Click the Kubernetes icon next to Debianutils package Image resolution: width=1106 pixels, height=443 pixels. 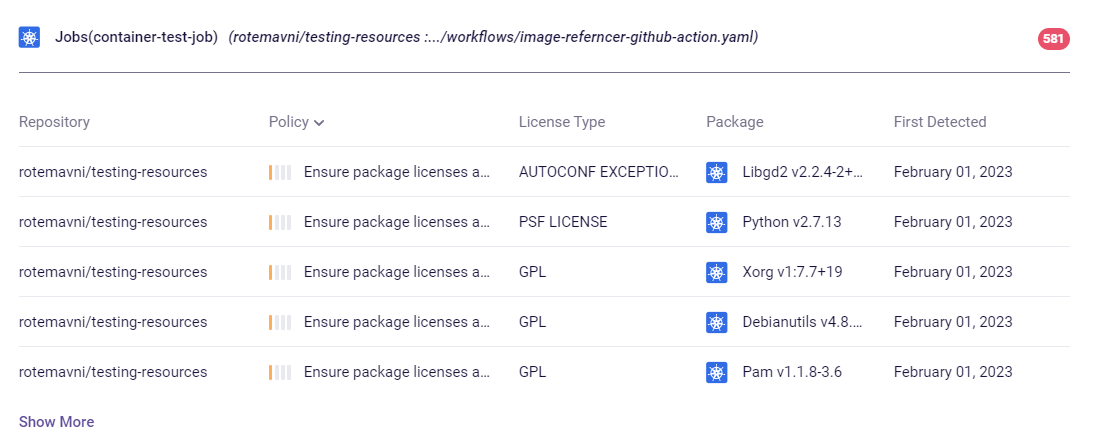coord(716,322)
